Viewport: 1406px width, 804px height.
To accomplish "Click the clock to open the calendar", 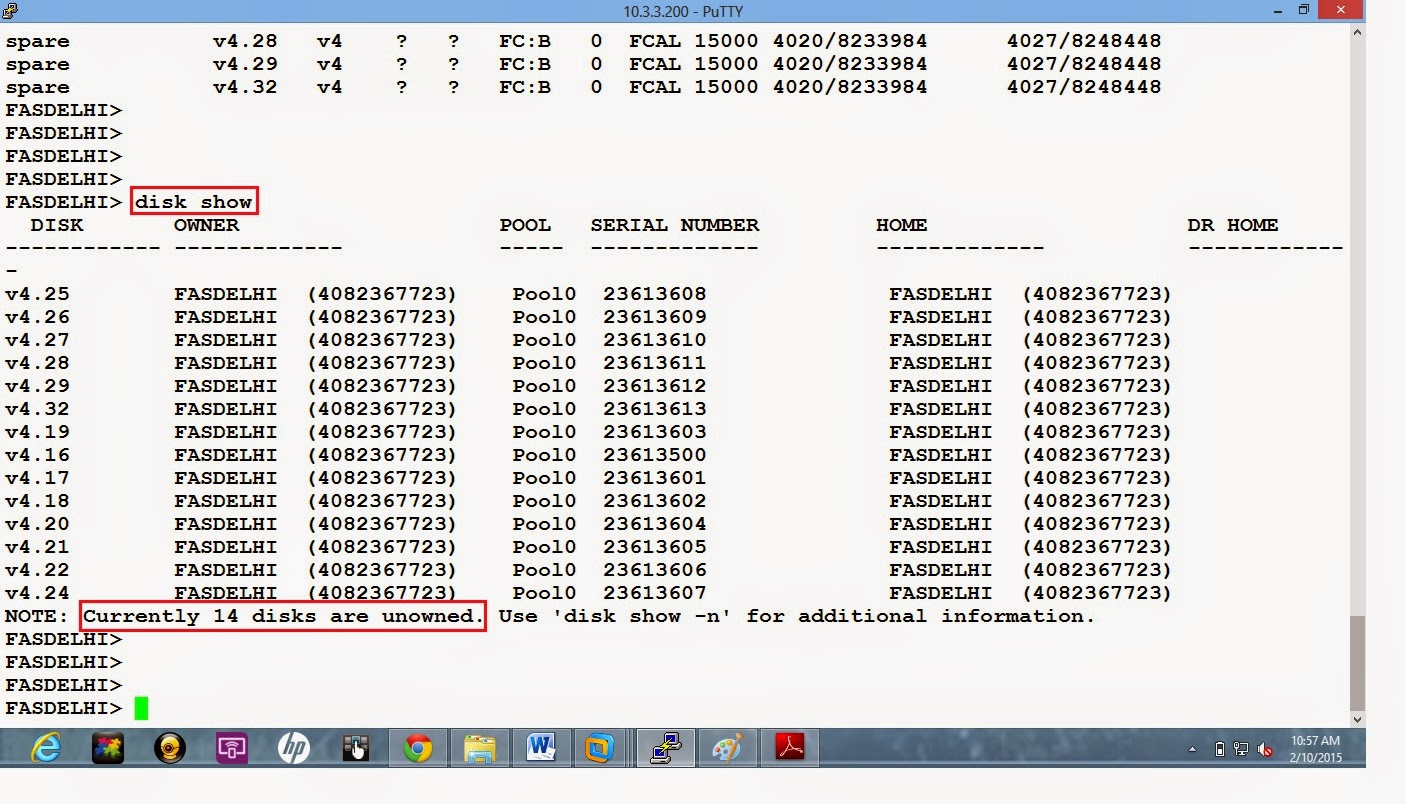I will click(1318, 747).
